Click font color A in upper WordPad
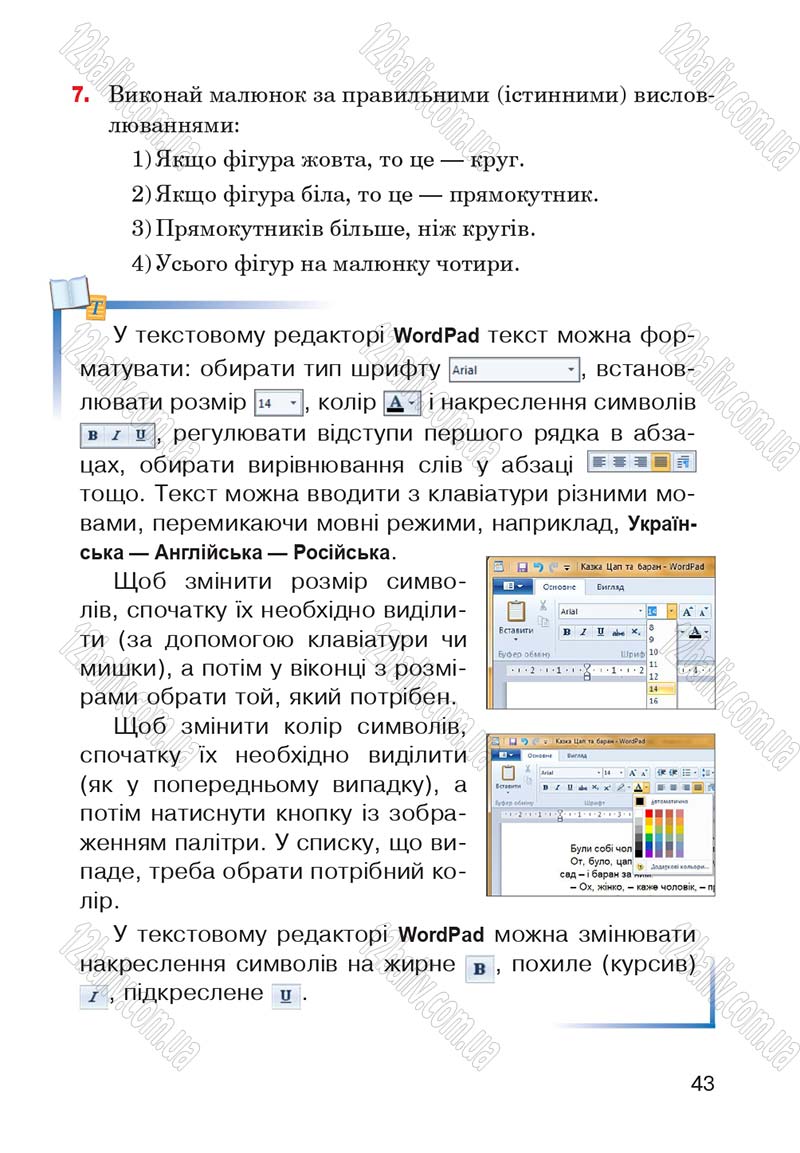 [695, 632]
